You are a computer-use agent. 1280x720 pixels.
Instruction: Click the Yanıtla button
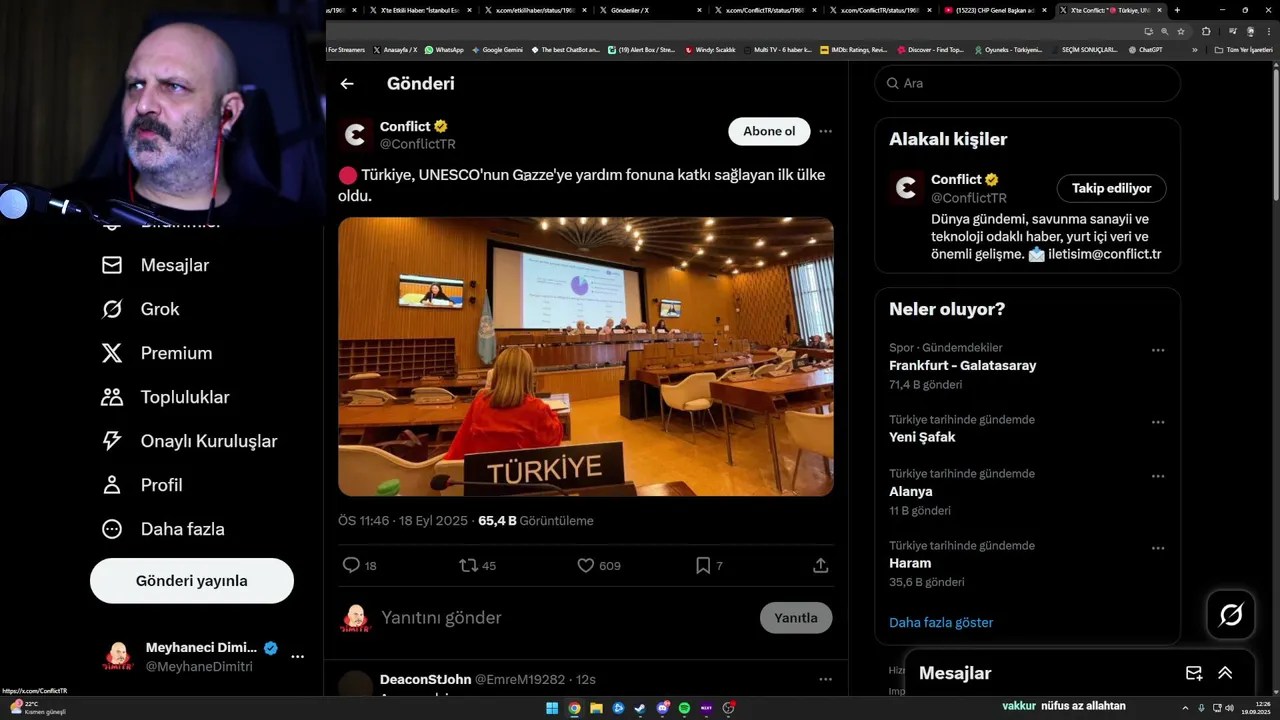[x=796, y=618]
